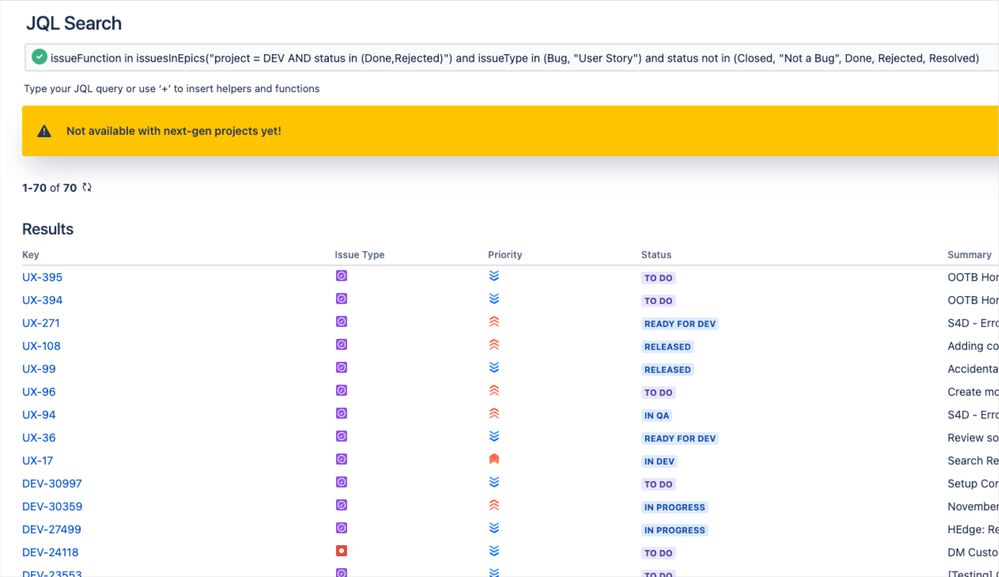
Task: Click the READY FOR DEV status of UX-36
Action: 680,438
